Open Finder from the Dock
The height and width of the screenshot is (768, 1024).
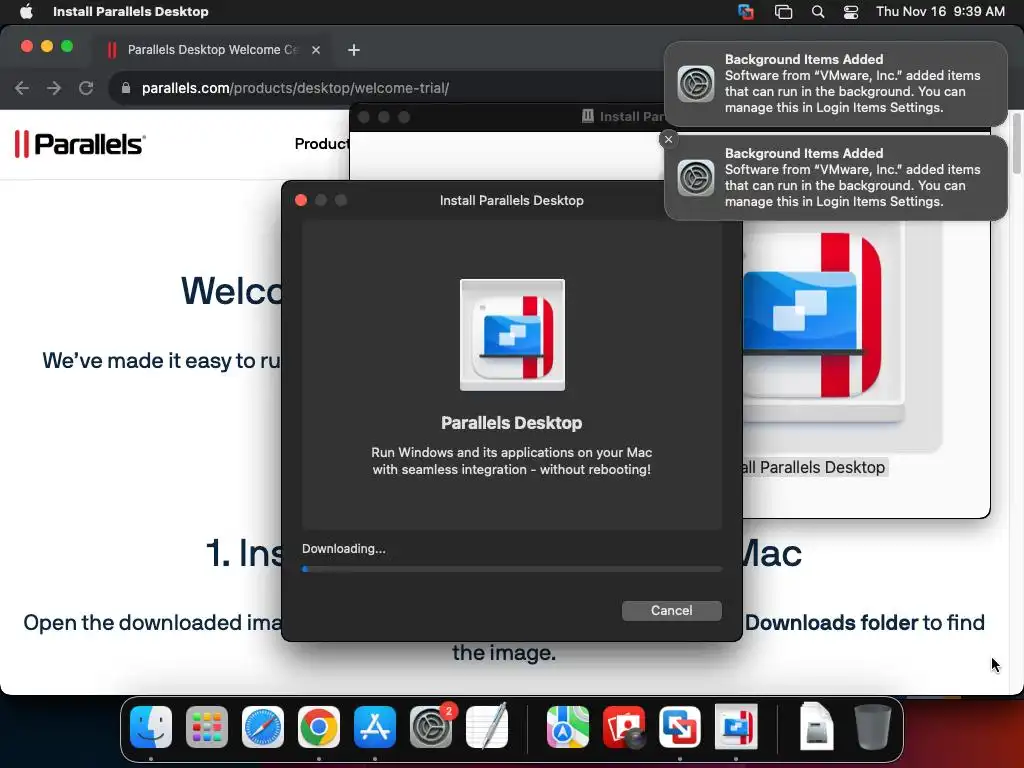click(x=151, y=727)
